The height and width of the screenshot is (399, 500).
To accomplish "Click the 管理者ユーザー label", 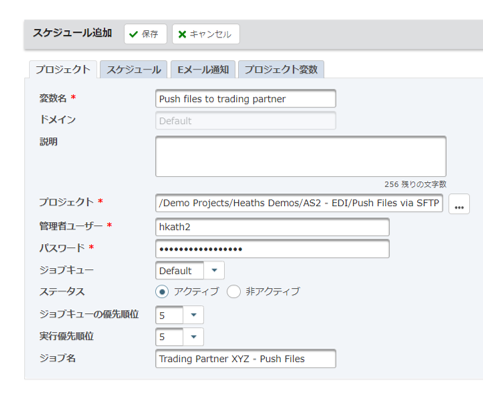I will 71,226.
